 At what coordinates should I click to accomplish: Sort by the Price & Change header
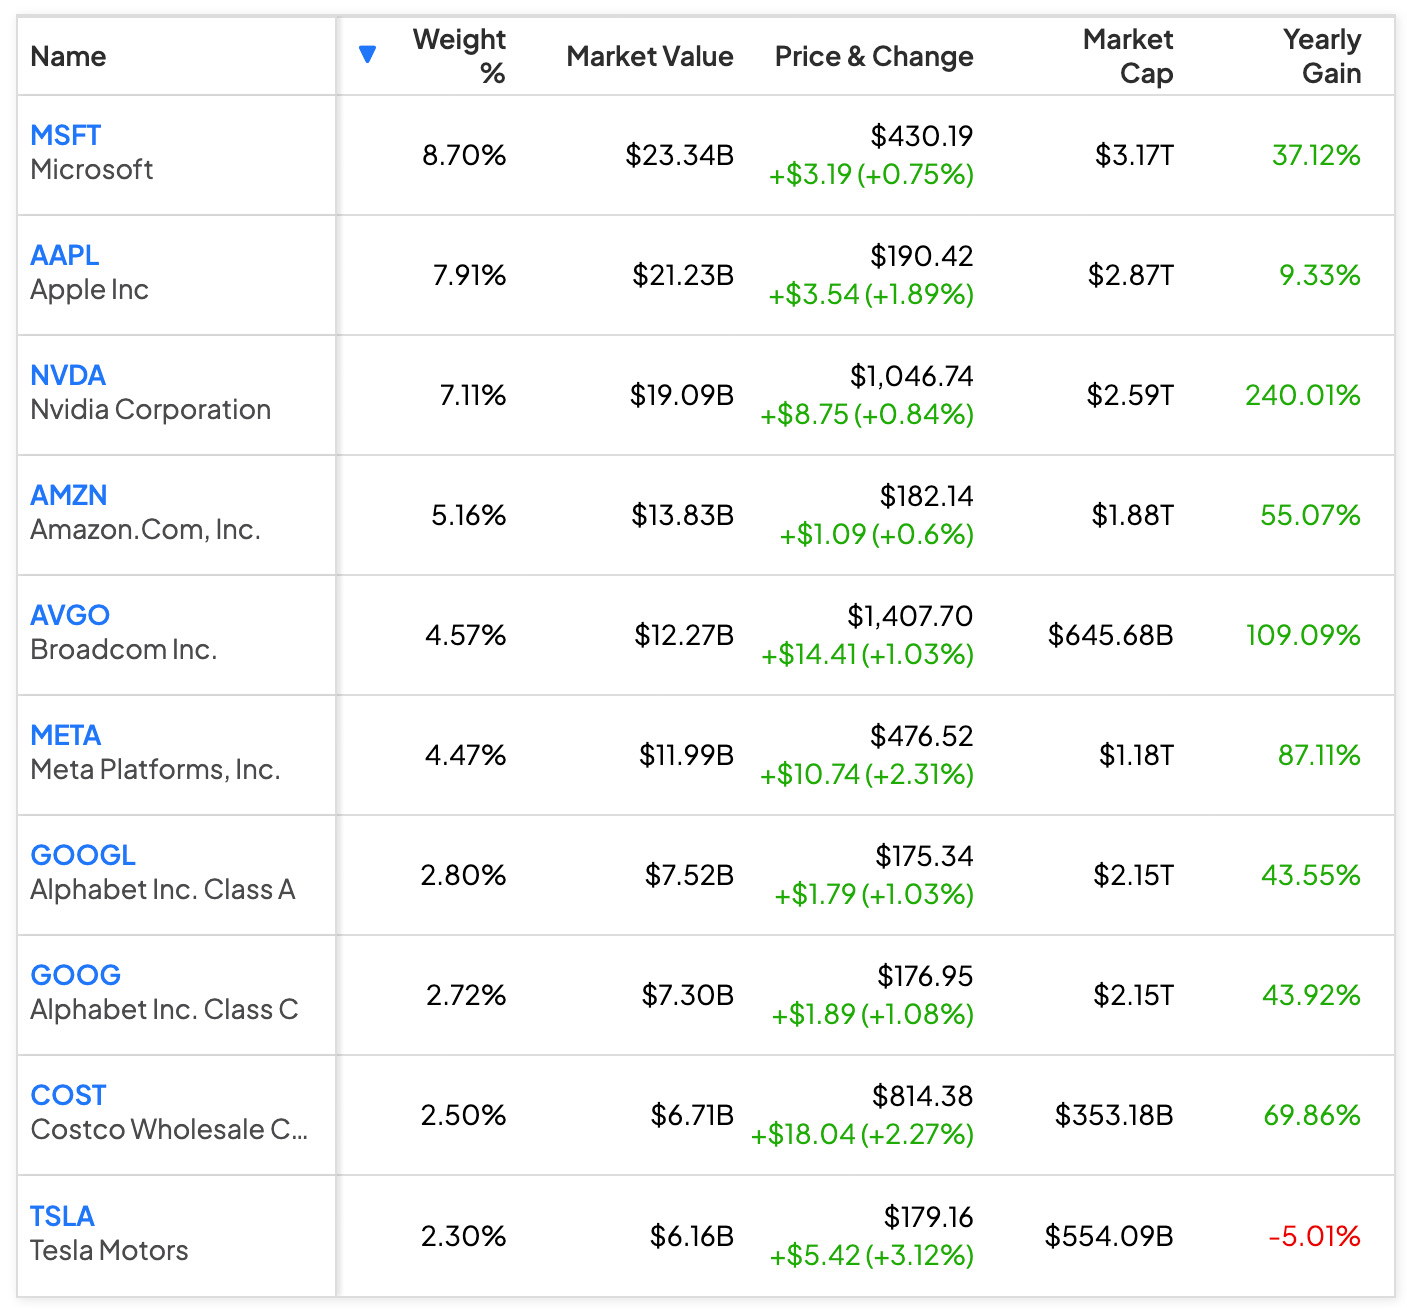874,56
